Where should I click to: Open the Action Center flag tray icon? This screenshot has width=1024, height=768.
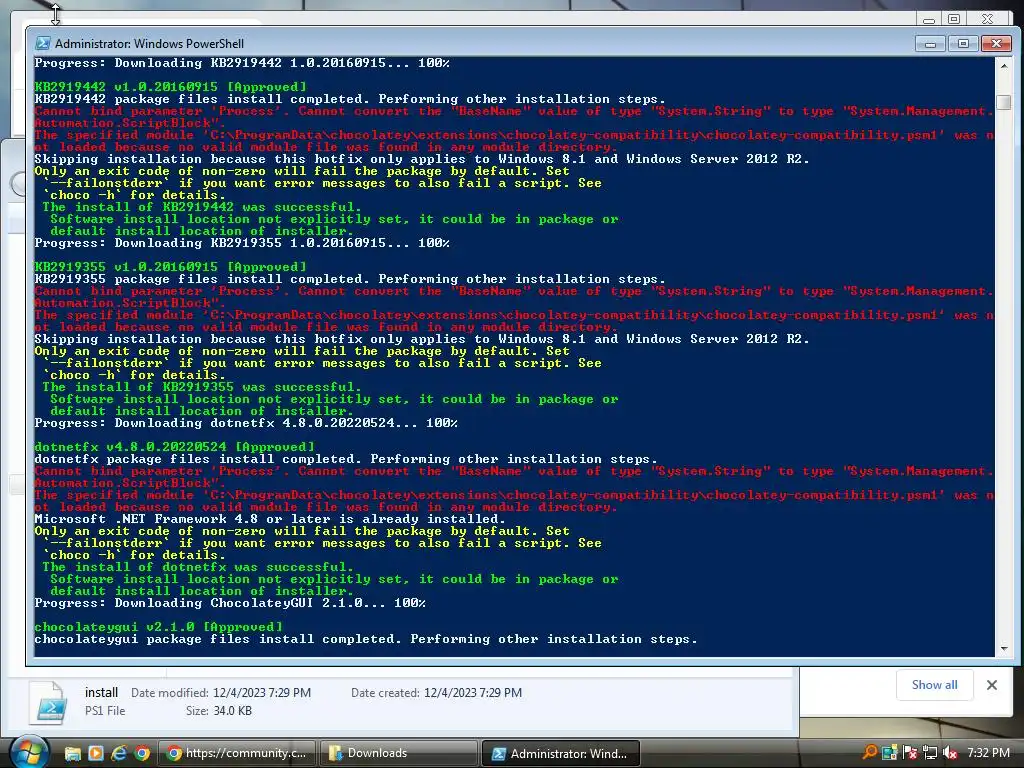909,752
